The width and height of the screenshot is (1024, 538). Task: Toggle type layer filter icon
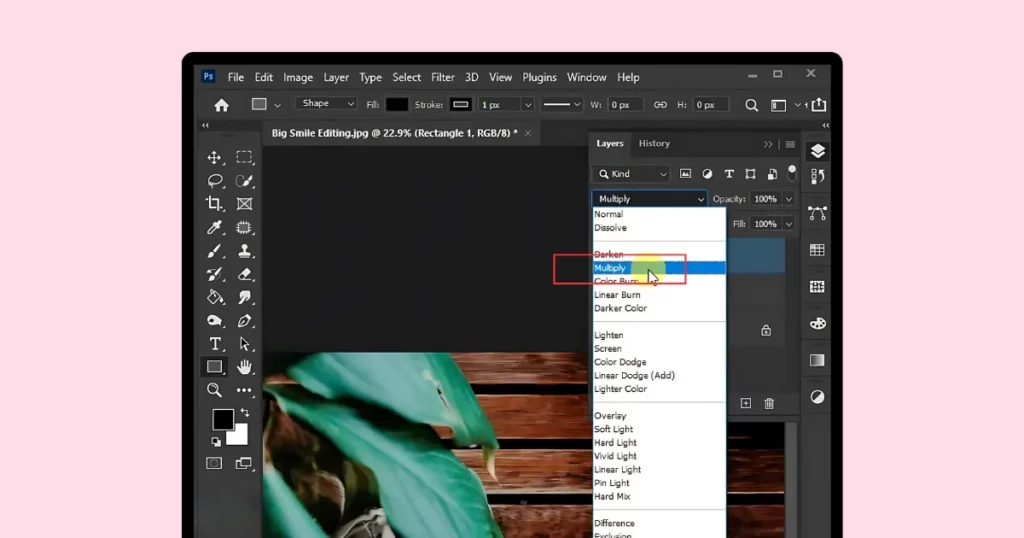tap(729, 174)
